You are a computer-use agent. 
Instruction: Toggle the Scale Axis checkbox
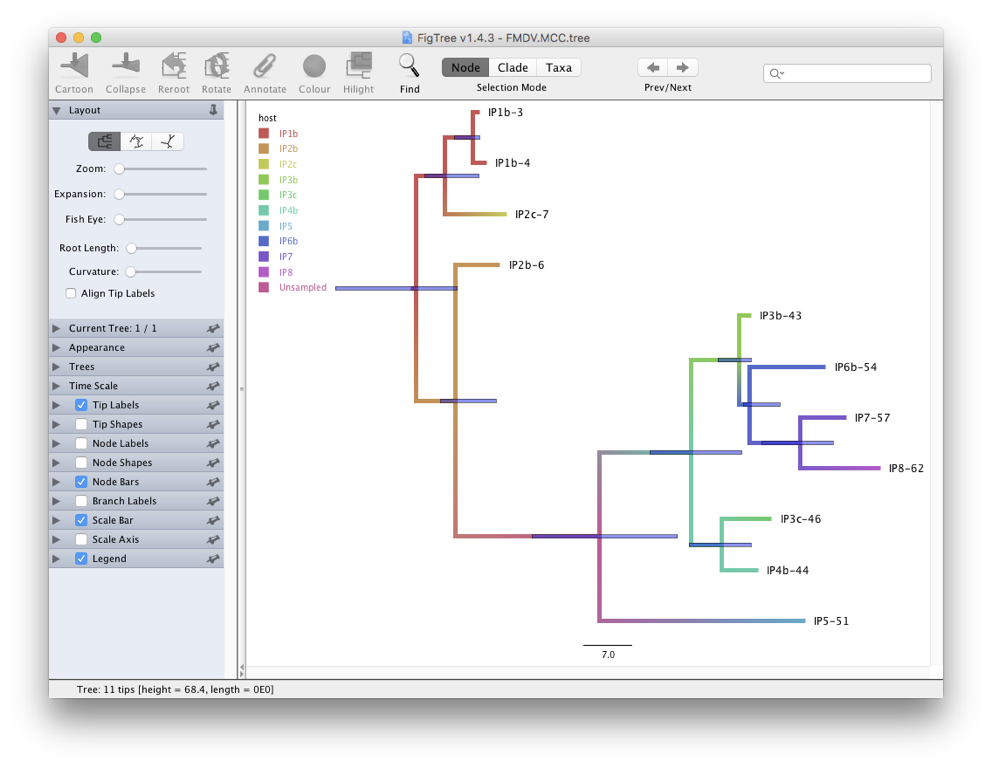[81, 540]
